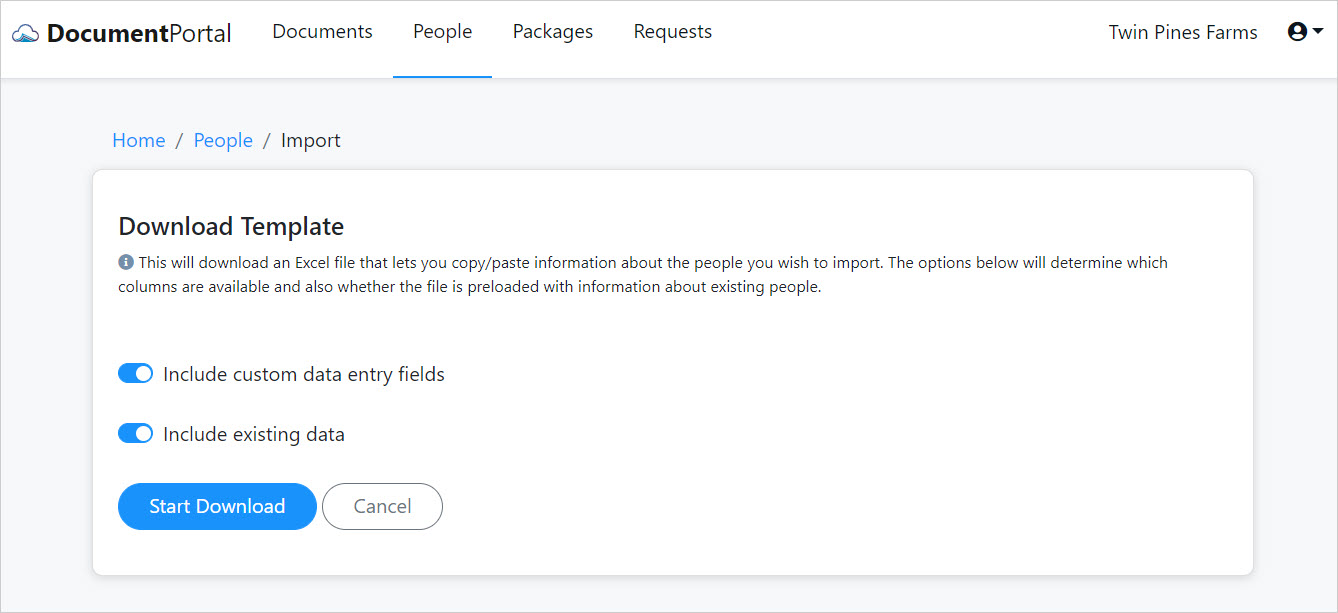Screen dimensions: 1338x613
Task: Click the Start Download button
Action: tap(217, 506)
